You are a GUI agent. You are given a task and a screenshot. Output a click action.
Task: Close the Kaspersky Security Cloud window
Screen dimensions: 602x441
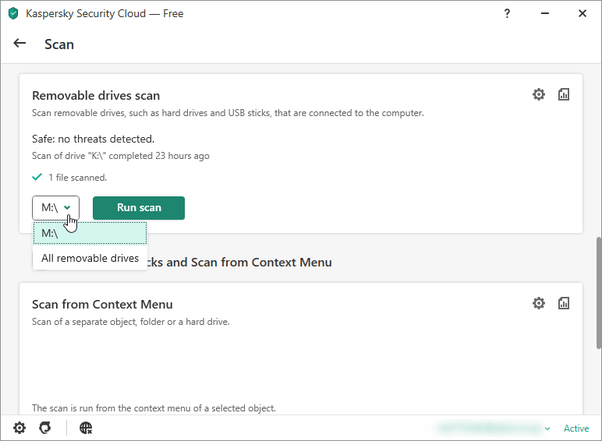pos(582,13)
